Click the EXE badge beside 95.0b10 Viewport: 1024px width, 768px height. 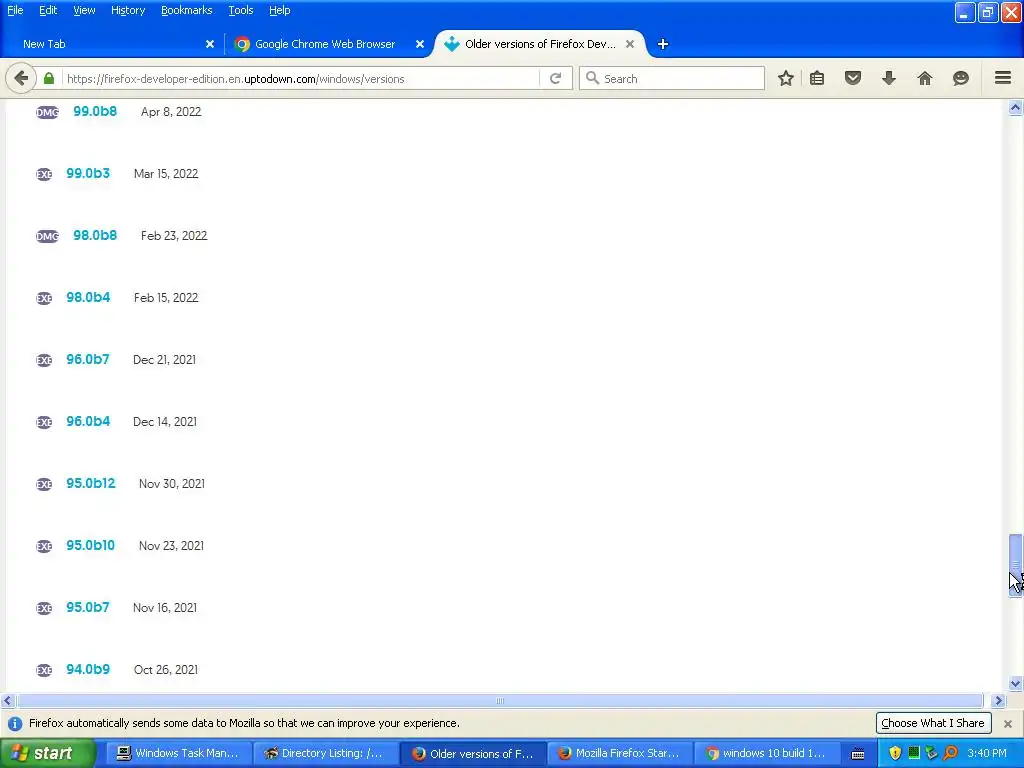click(x=44, y=547)
